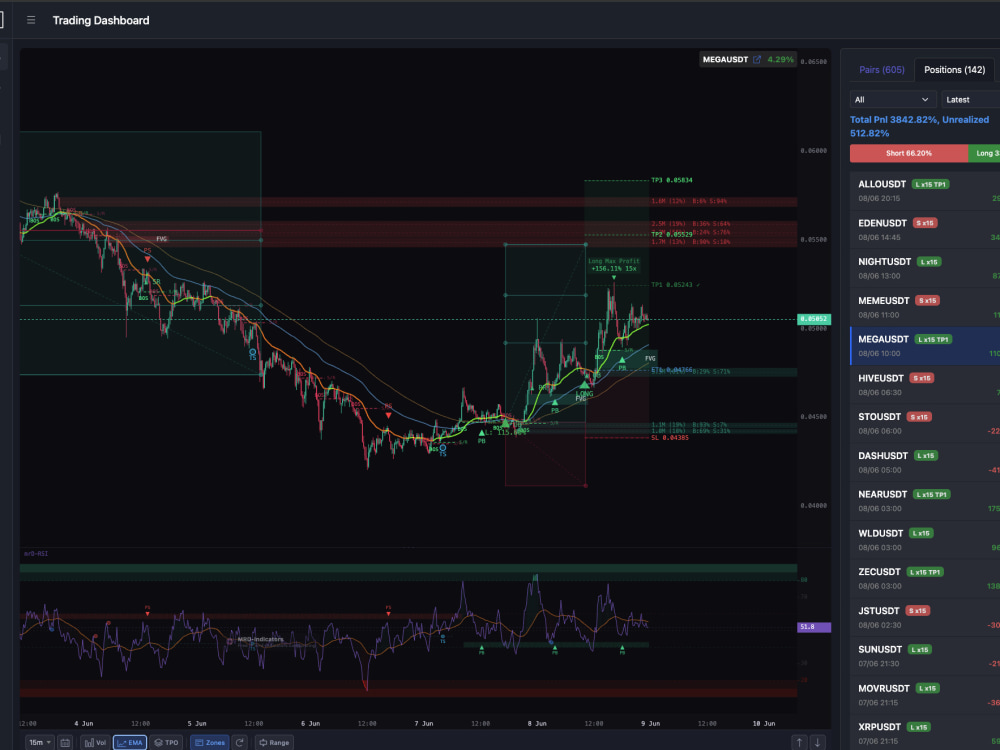Screen dimensions: 1000x750
Task: Click the SL 0.04385 level label
Action: 670,438
